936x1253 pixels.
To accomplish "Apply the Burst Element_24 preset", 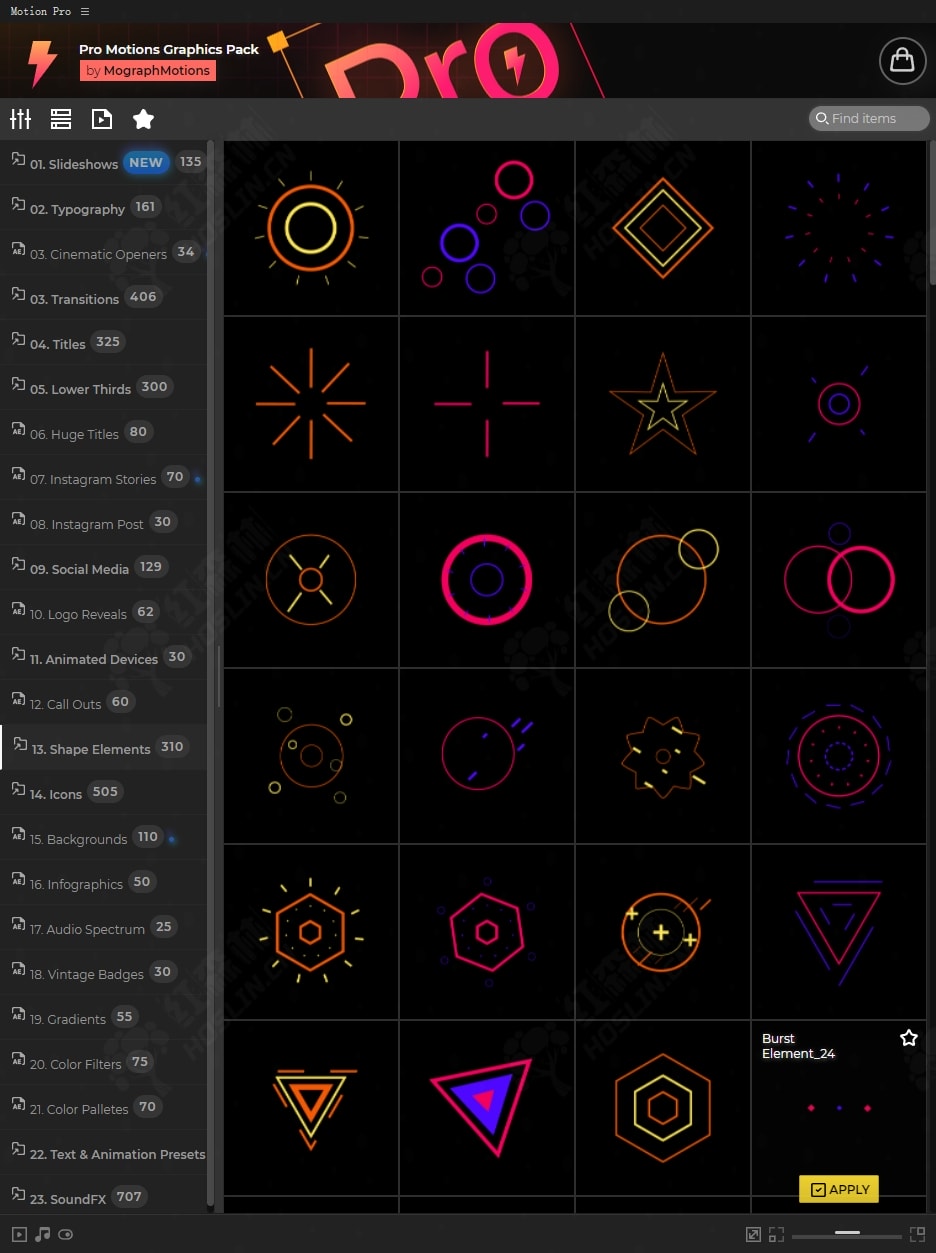I will [839, 1189].
